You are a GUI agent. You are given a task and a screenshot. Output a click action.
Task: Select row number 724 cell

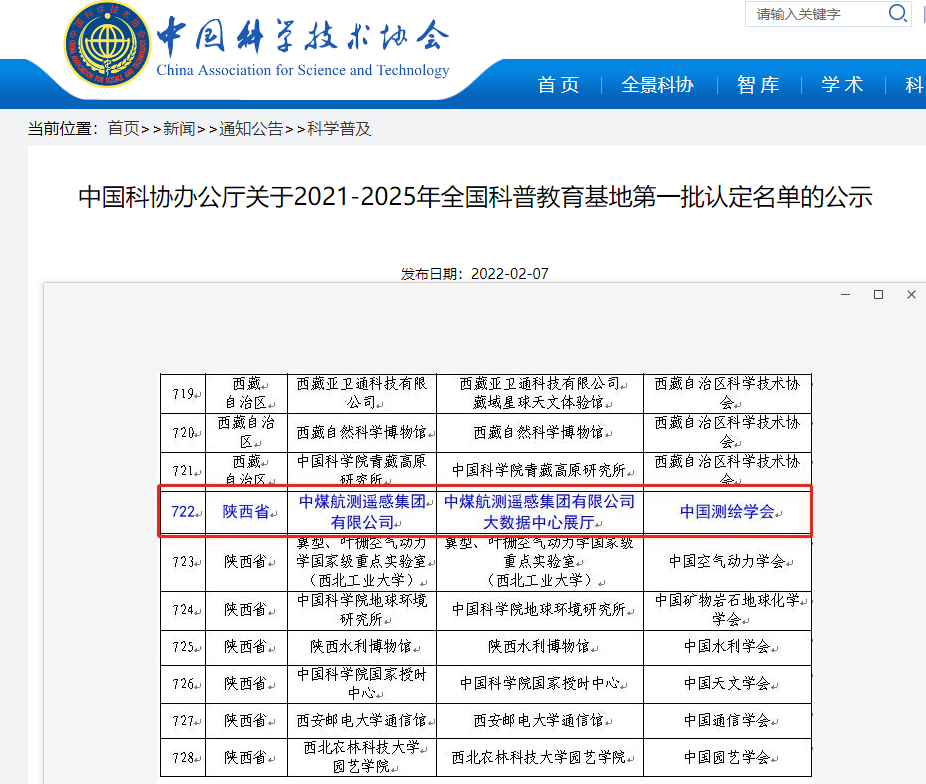(x=183, y=610)
